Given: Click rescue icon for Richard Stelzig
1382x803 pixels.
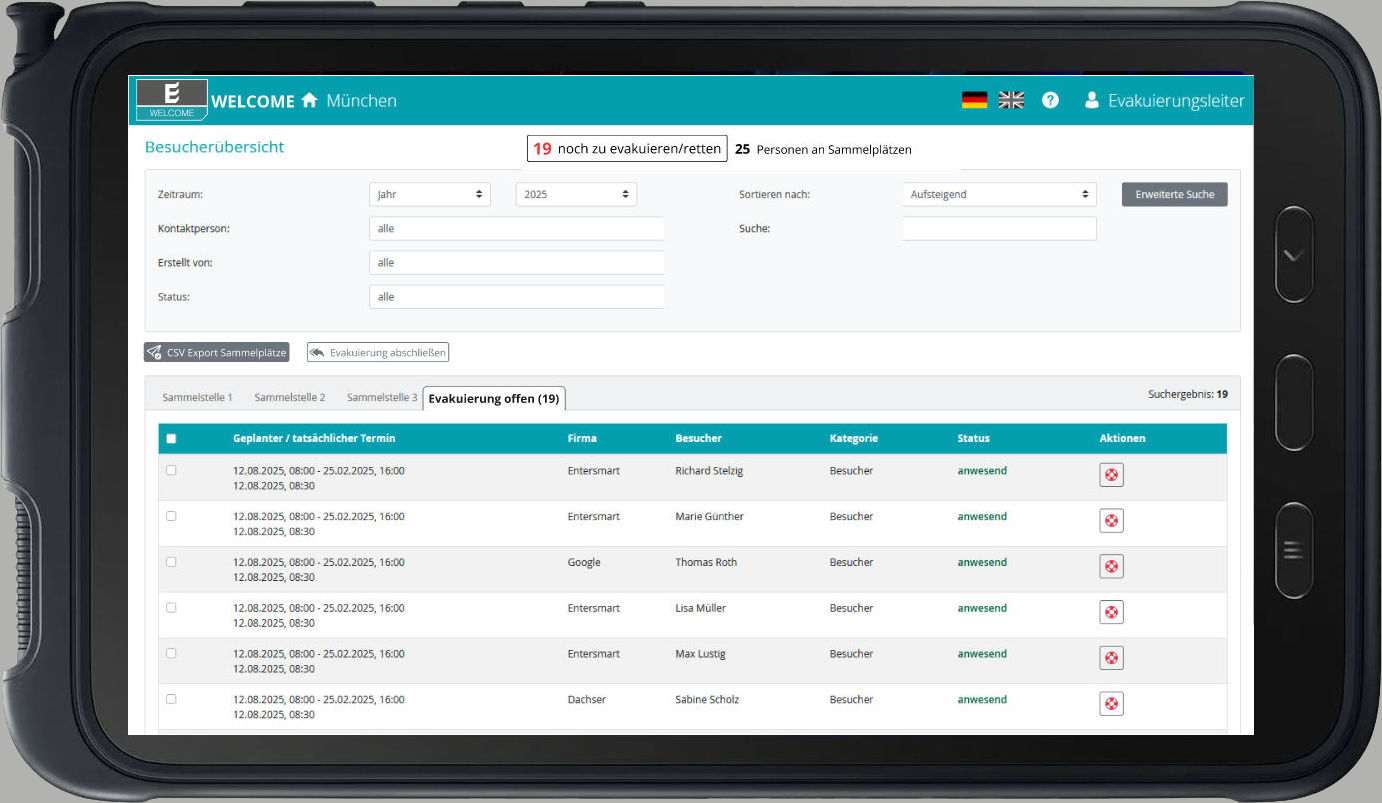Looking at the screenshot, I should tap(1111, 475).
